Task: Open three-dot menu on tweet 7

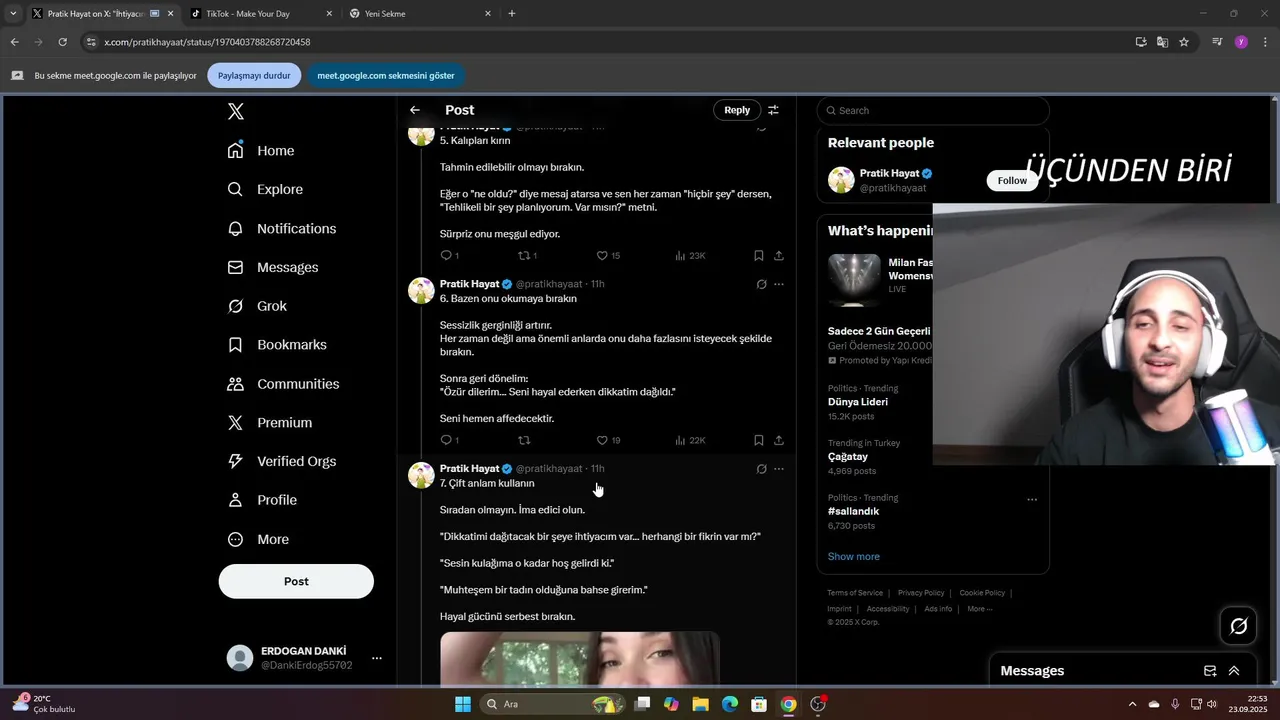Action: pos(779,468)
